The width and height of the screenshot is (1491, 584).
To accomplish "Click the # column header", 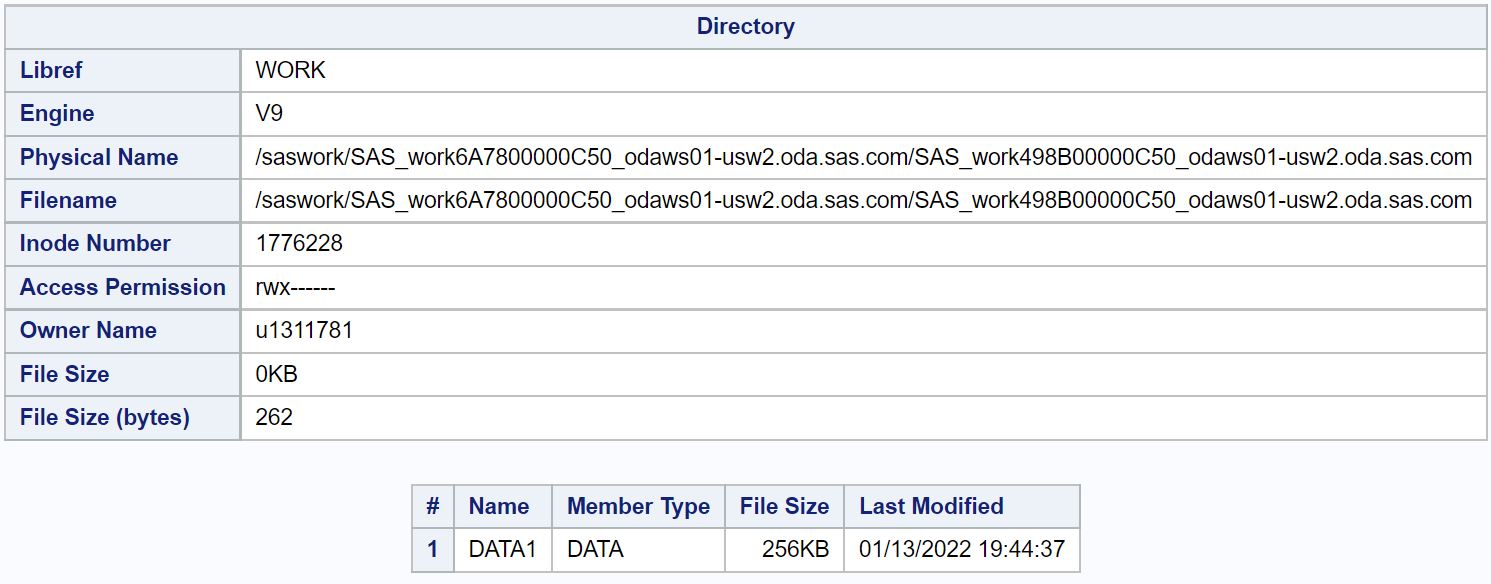I will coord(433,506).
